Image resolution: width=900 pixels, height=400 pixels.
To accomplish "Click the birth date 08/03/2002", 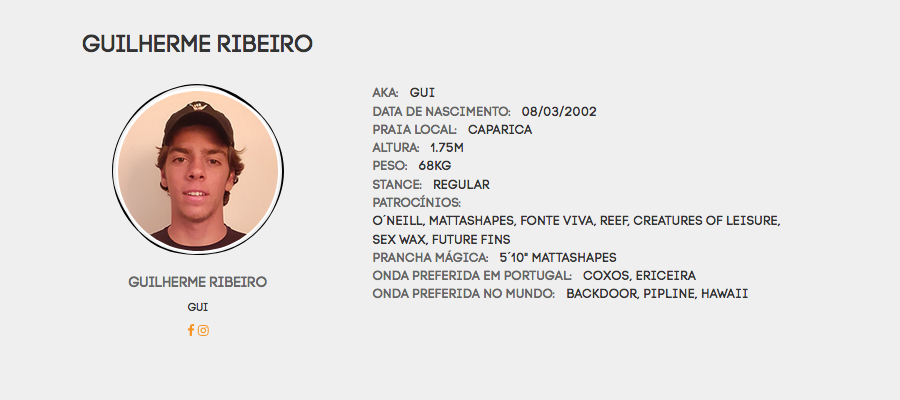I will coord(559,111).
